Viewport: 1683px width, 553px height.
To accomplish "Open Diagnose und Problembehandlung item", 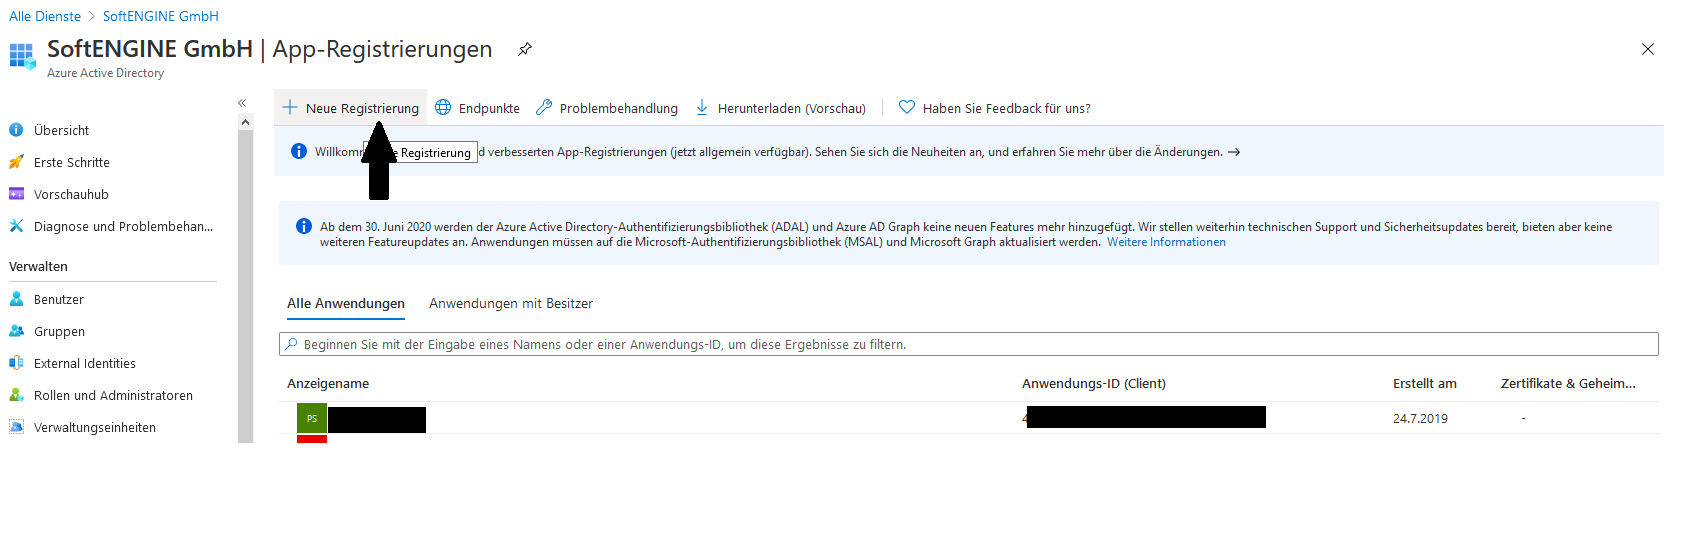I will pos(122,226).
